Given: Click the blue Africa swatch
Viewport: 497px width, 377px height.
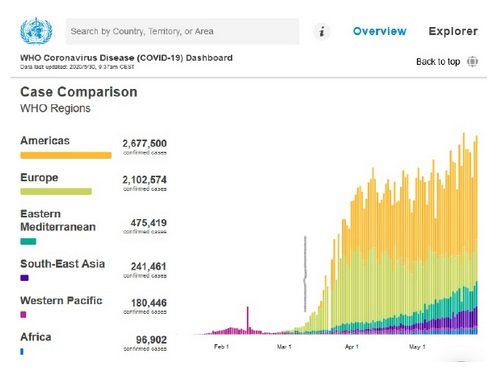Looking at the screenshot, I should 22,351.
